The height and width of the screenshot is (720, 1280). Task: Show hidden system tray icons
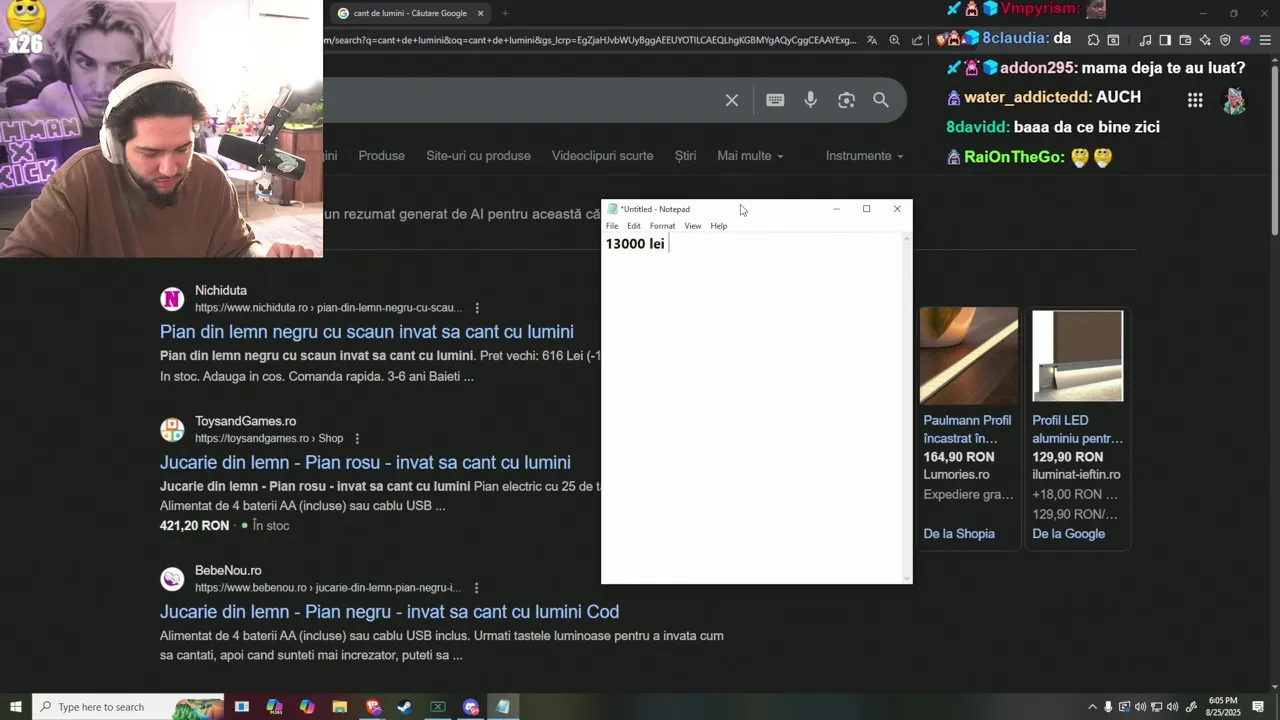[1091, 707]
